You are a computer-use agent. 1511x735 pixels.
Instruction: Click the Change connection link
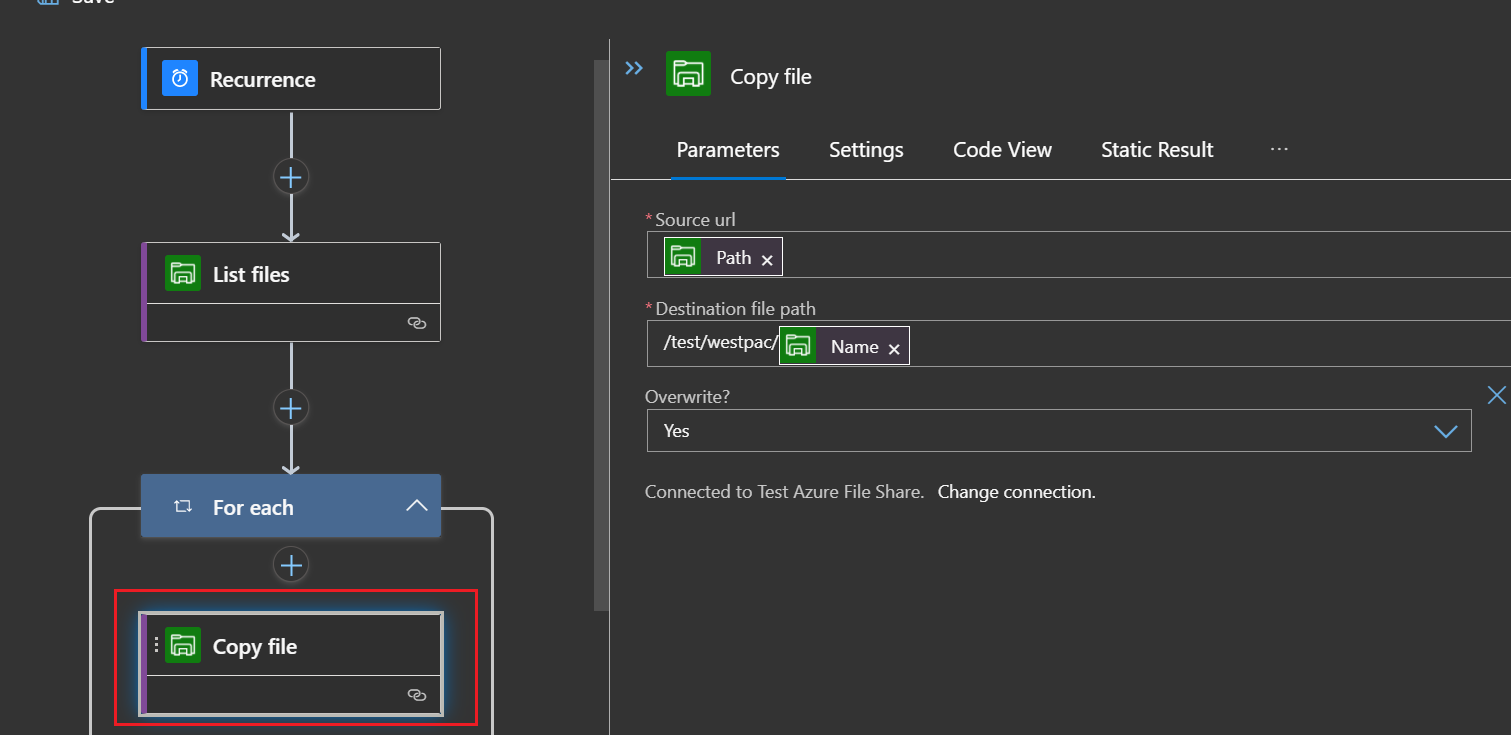click(x=1015, y=491)
